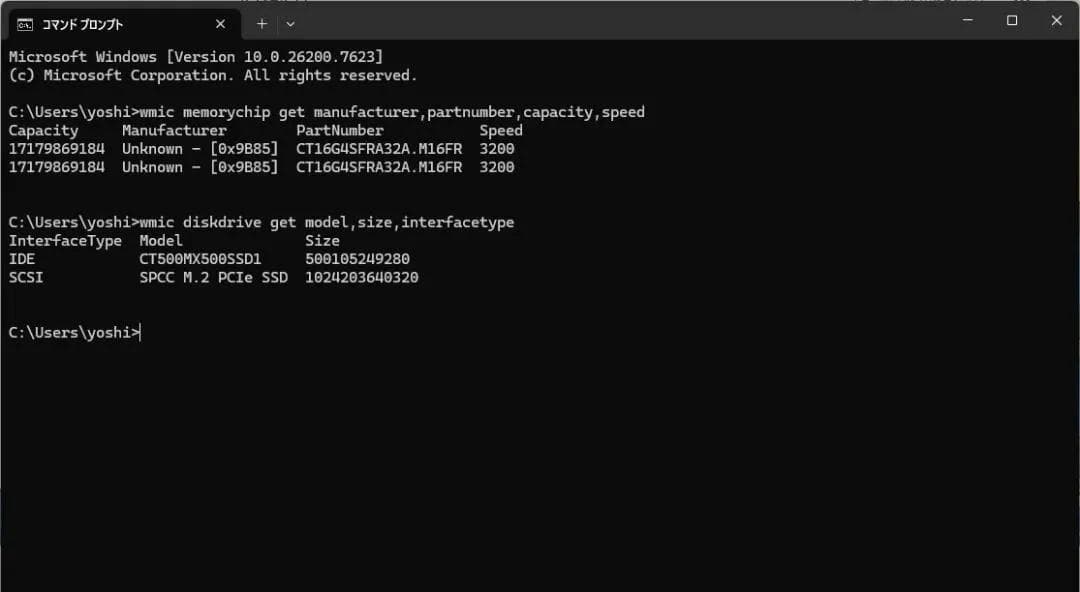Image resolution: width=1080 pixels, height=592 pixels.
Task: Expand the new tab profile dropdown chevron
Action: pyautogui.click(x=290, y=23)
